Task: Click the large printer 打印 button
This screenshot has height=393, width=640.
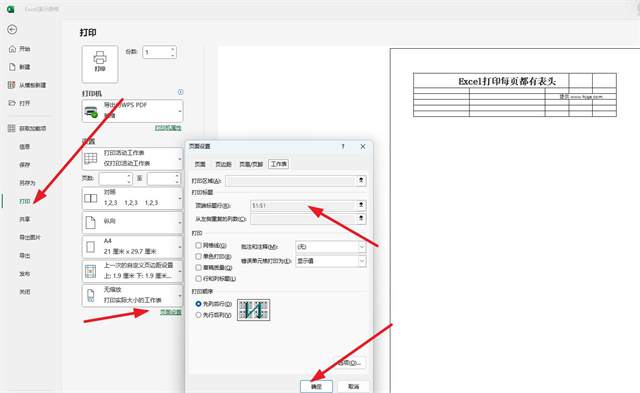Action: click(x=100, y=64)
